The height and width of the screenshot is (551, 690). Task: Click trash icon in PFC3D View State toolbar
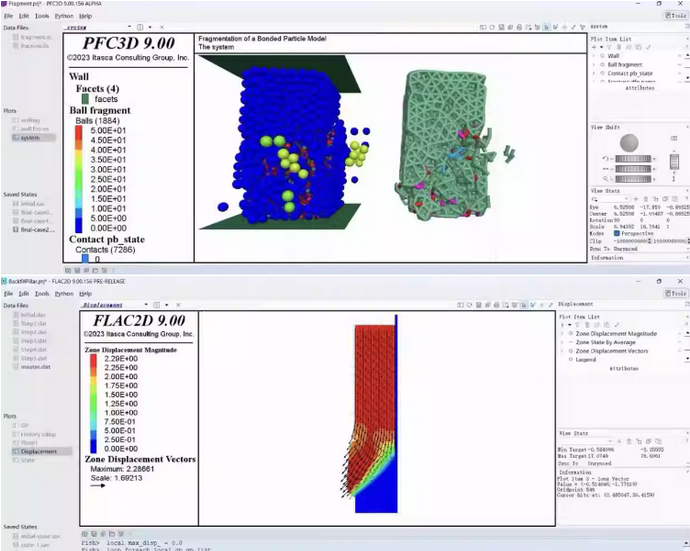pos(646,199)
